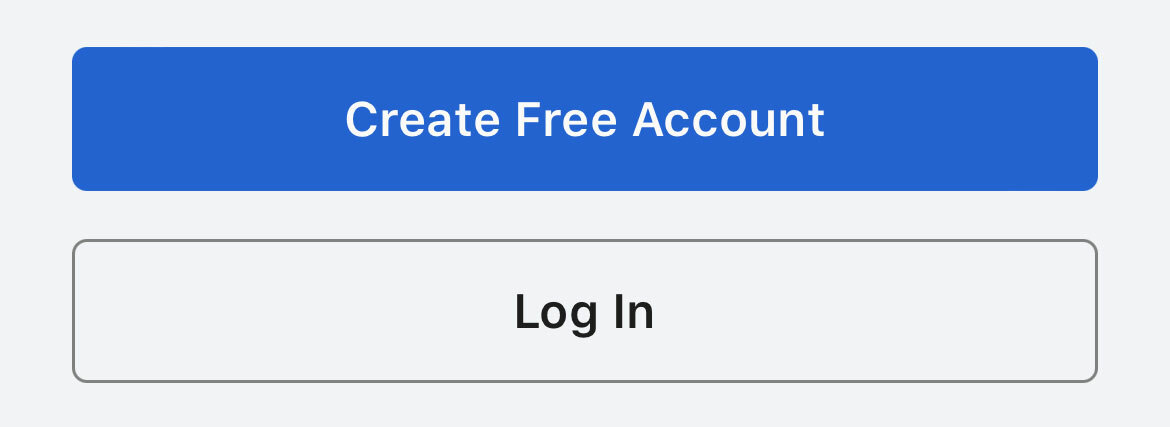
Task: Activate the secondary Log In button
Action: pos(584,311)
